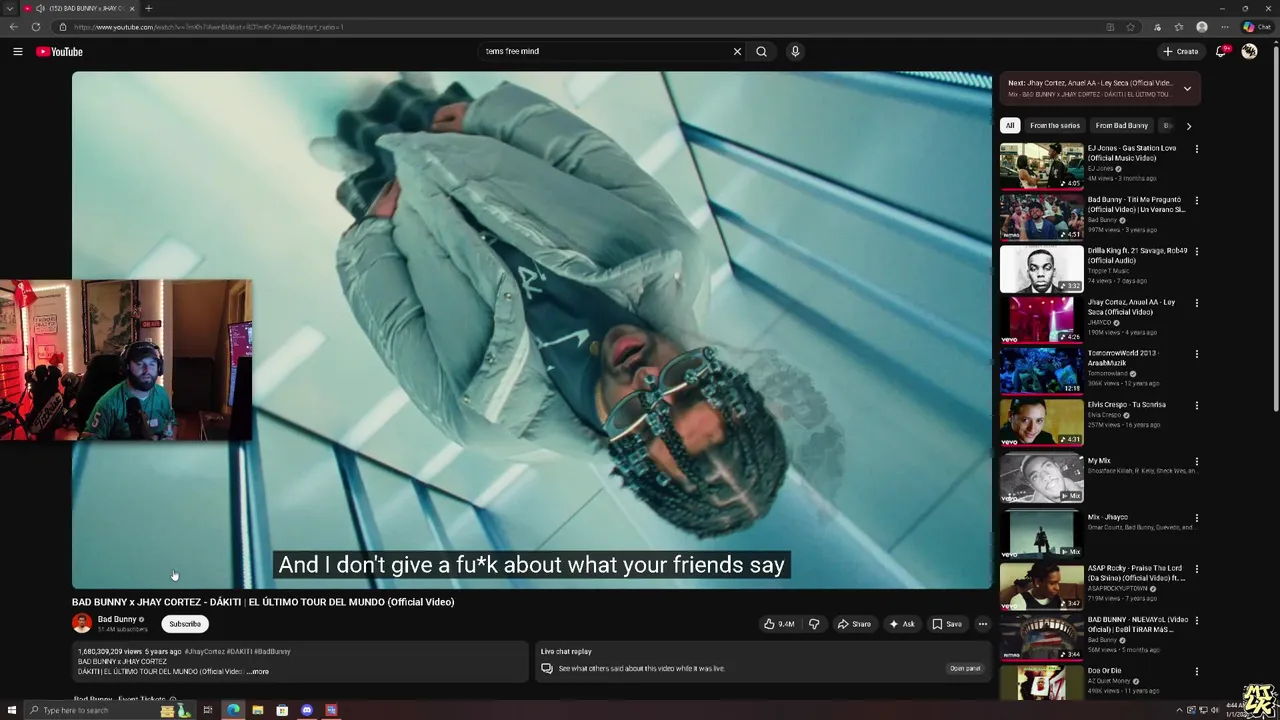Open File Explorer from the taskbar
Screen dimensions: 1280x720
(x=258, y=710)
